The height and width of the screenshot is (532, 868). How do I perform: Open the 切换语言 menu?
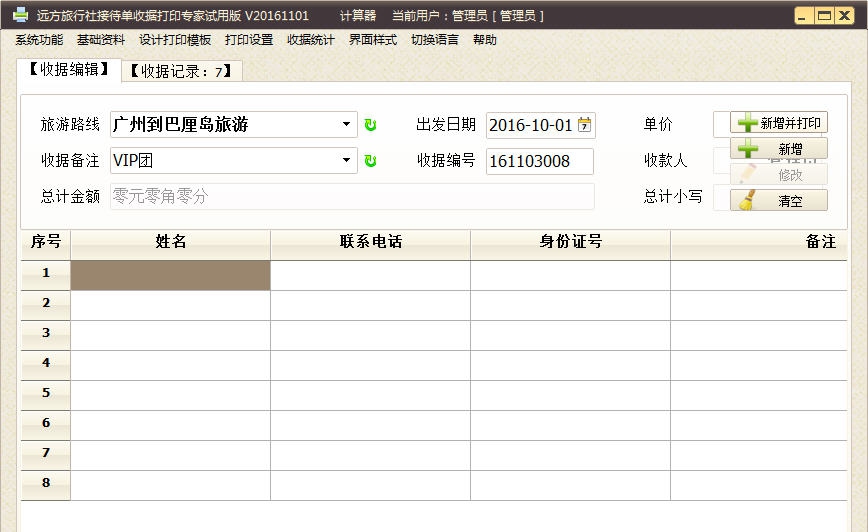pos(435,40)
